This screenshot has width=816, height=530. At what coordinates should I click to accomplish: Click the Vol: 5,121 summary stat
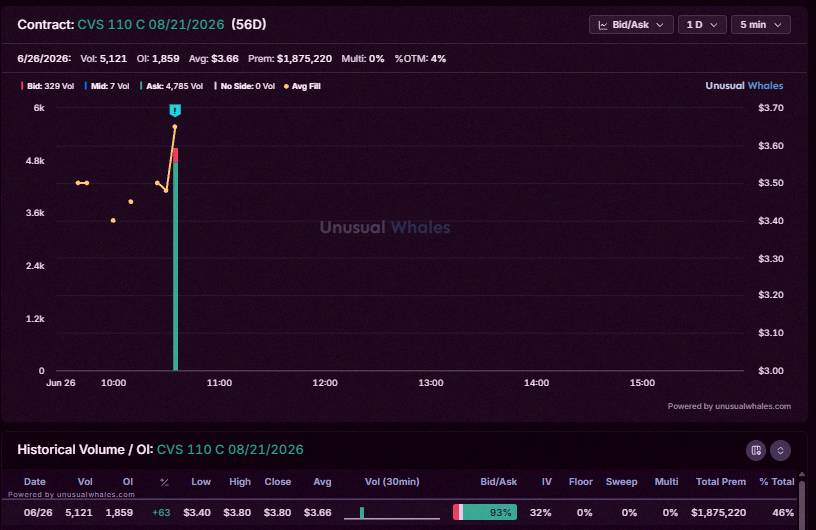pos(104,58)
